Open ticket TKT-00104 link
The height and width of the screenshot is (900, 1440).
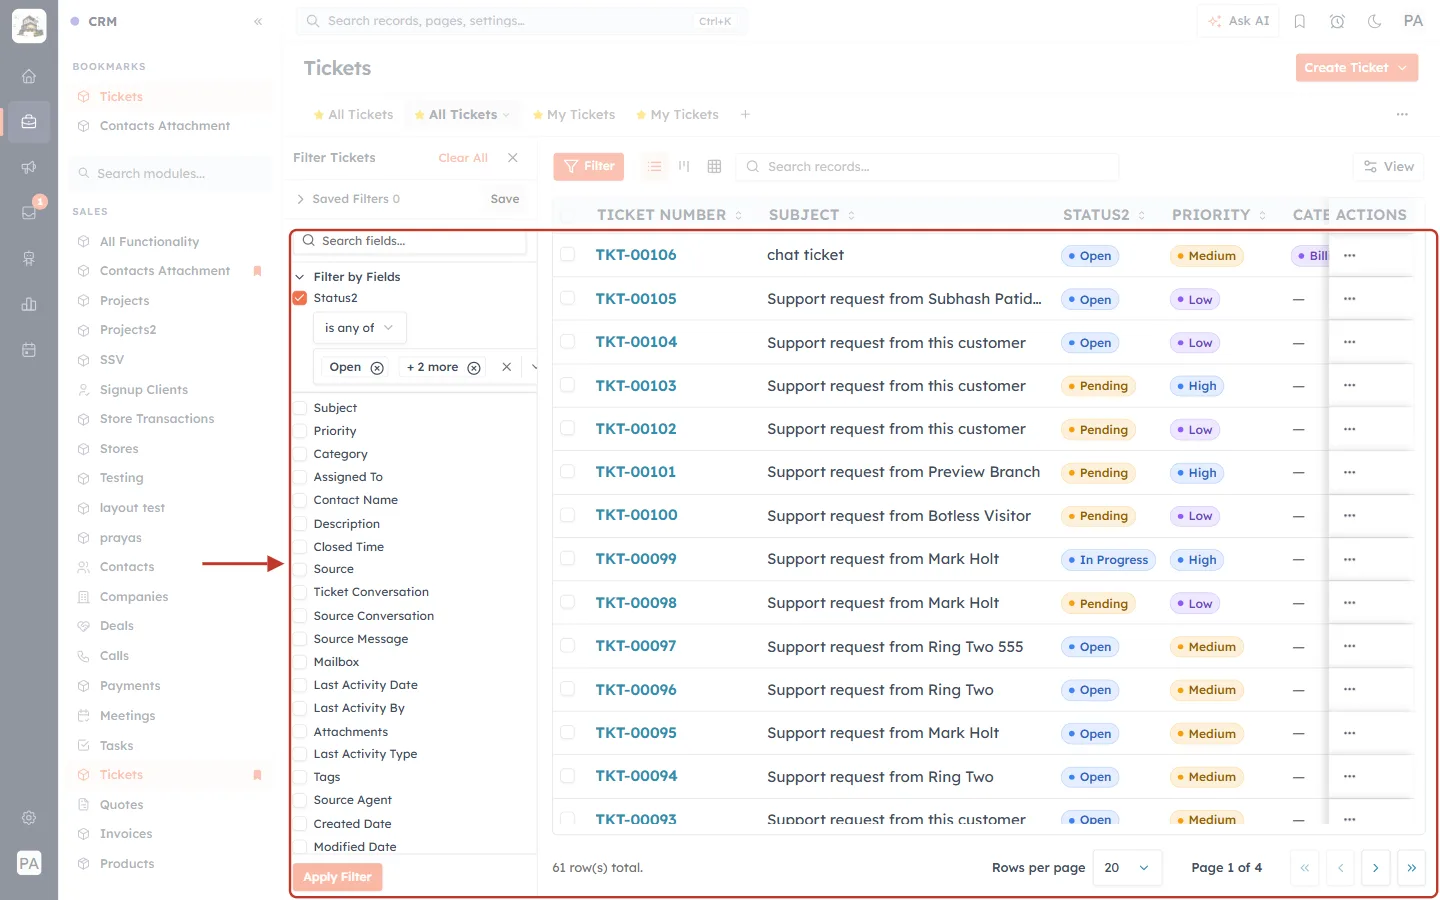[636, 342]
